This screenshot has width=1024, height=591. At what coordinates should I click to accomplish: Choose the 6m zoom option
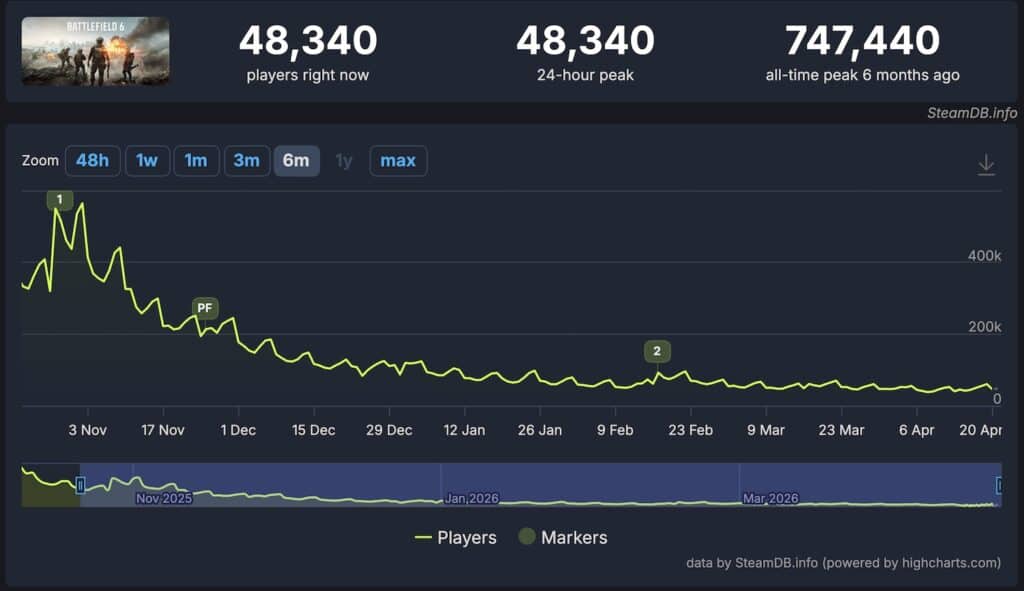(x=296, y=161)
